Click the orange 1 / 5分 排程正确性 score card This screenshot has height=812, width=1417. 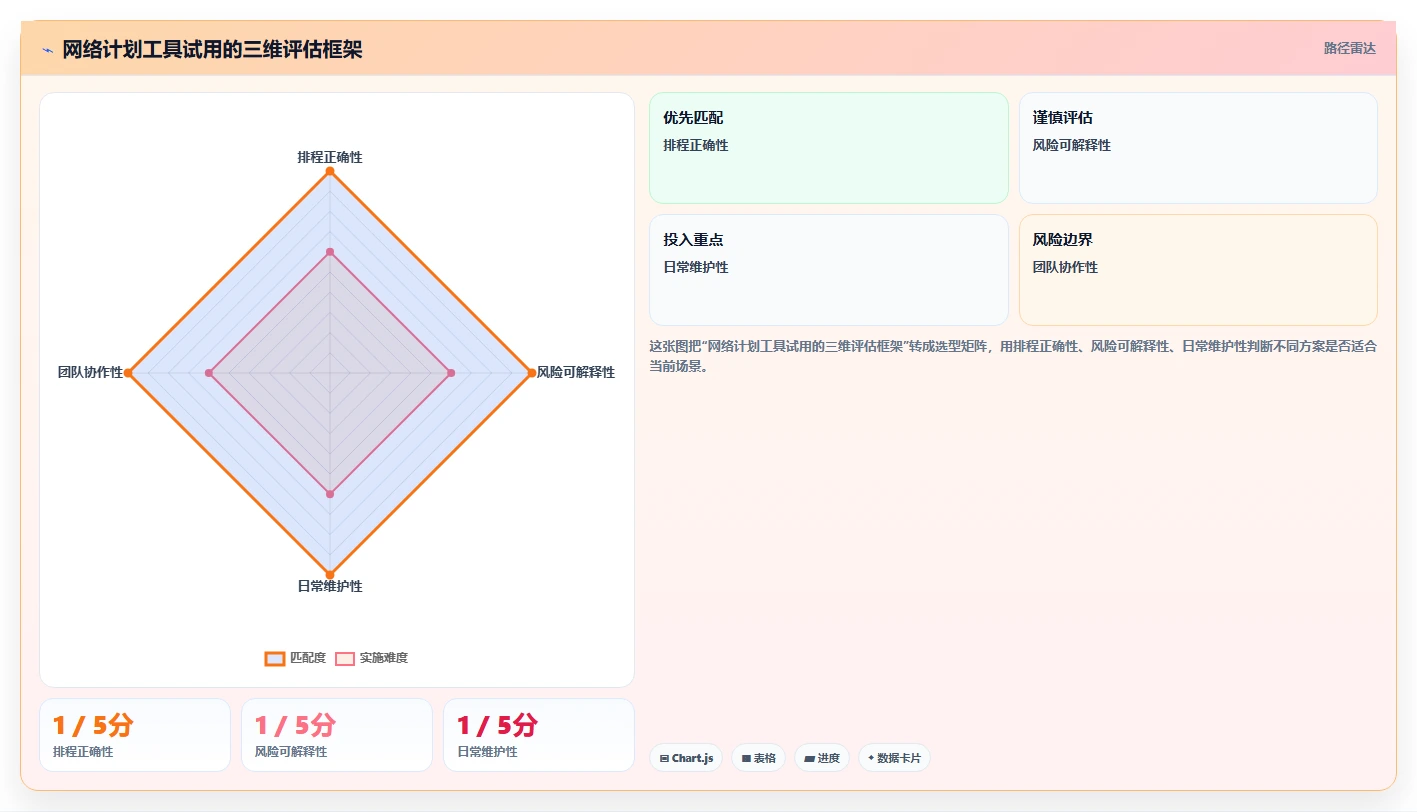(x=135, y=735)
